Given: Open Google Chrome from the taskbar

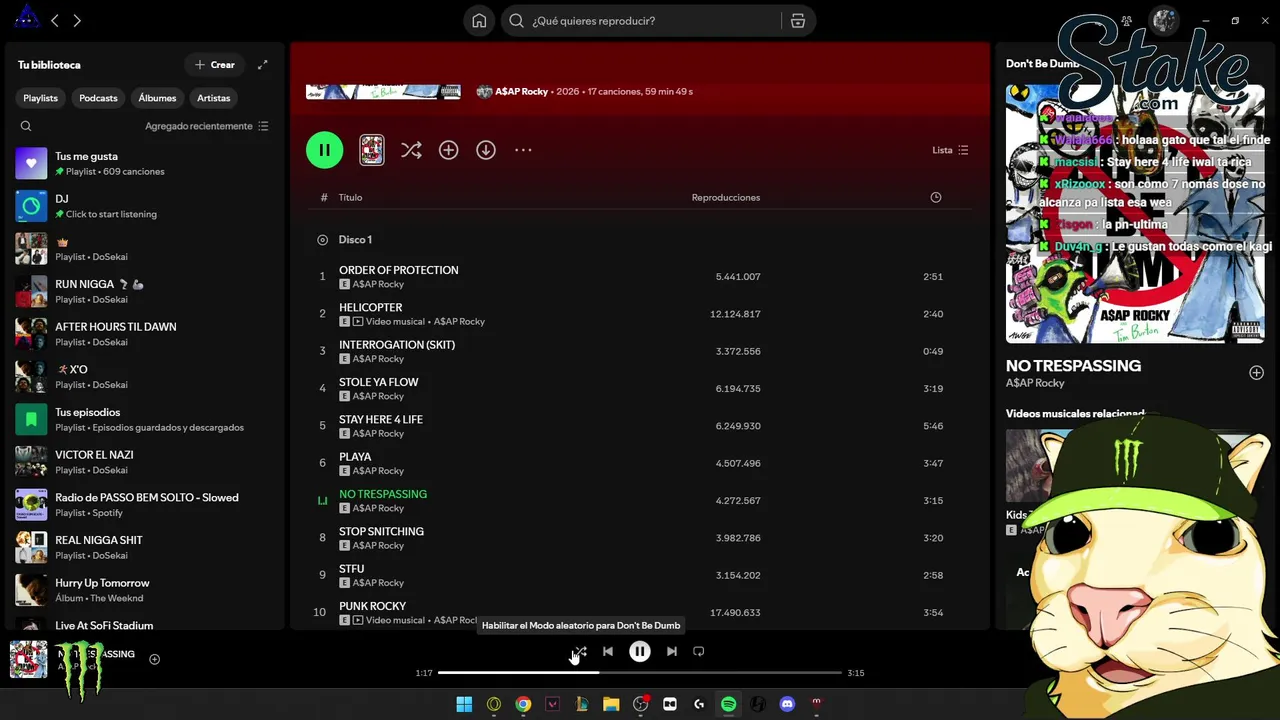Looking at the screenshot, I should point(523,704).
